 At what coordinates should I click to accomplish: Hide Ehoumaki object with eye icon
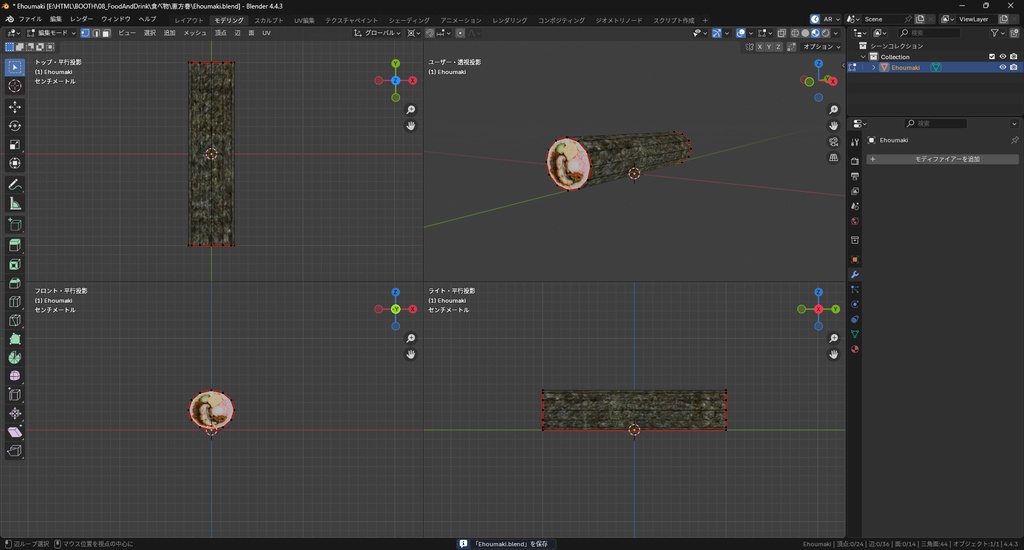point(1003,67)
